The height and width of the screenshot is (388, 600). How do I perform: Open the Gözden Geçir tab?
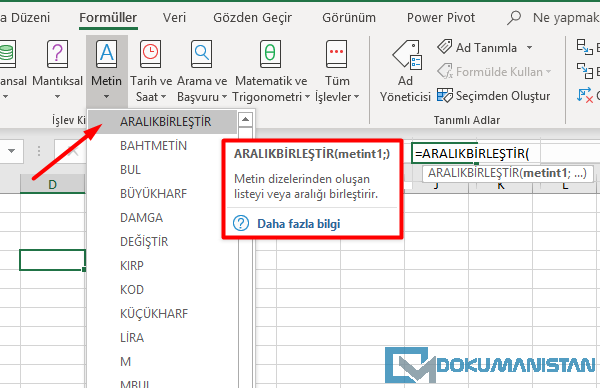coord(253,18)
